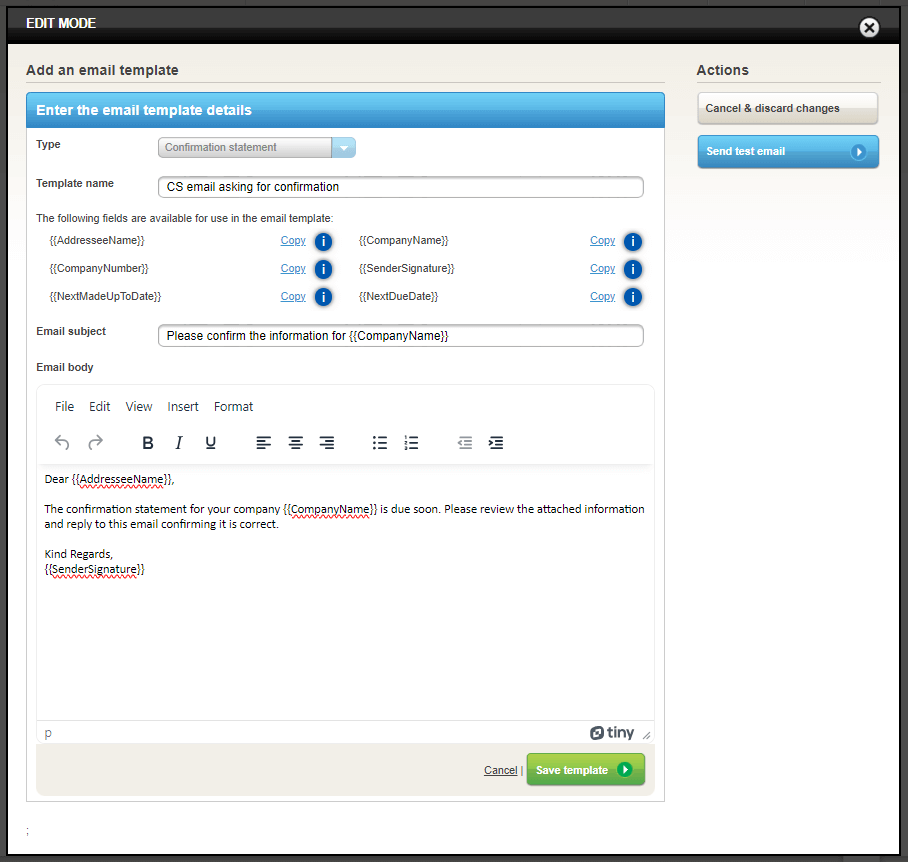Insert a bulleted list
908x862 pixels.
click(380, 443)
